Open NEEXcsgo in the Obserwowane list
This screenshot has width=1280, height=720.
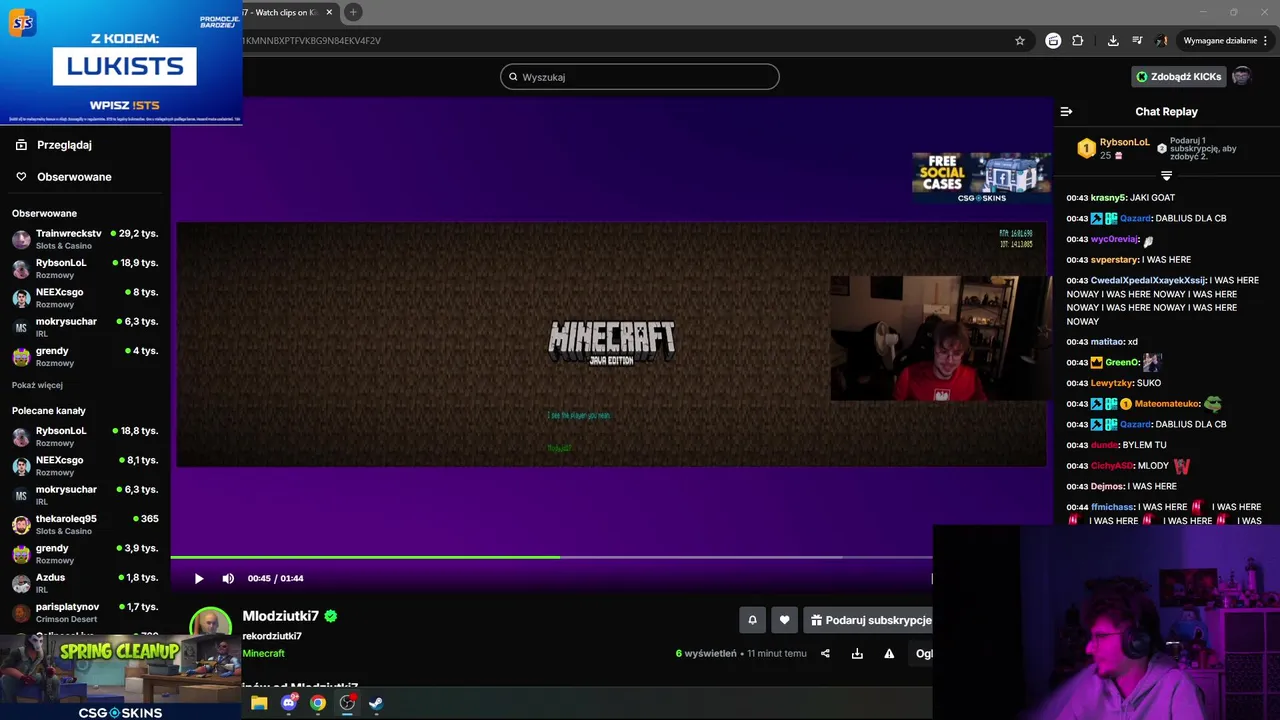[x=85, y=298]
